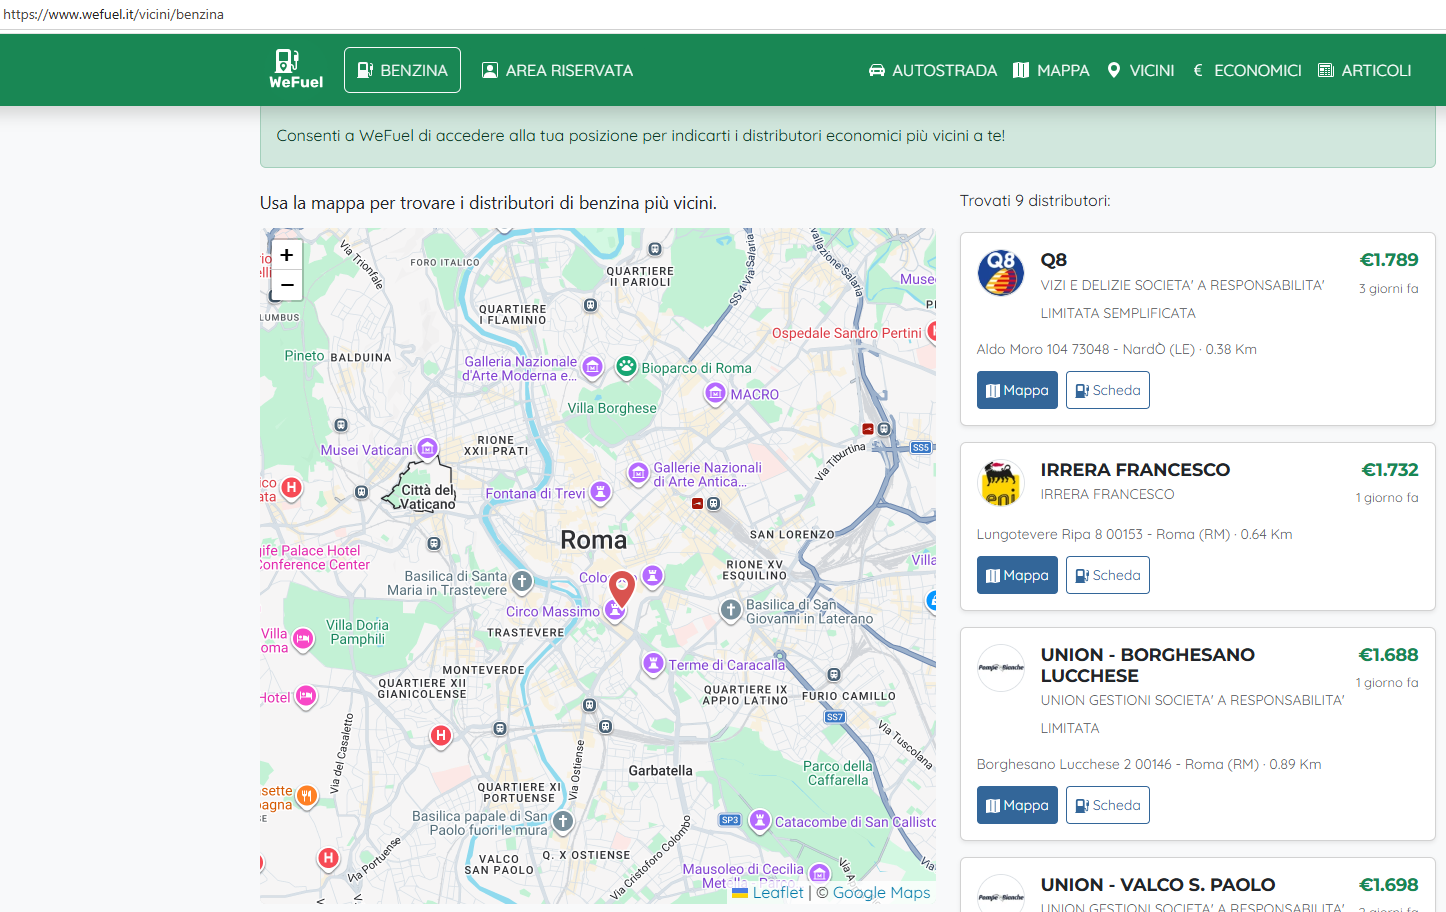Go to Autostrada section
The width and height of the screenshot is (1446, 912).
[x=932, y=70]
